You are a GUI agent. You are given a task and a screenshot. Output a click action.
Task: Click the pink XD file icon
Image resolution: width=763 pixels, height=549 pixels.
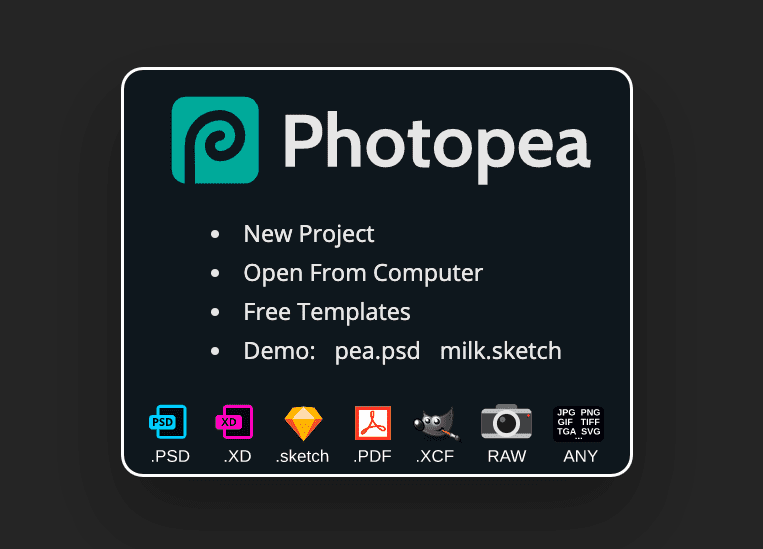click(234, 422)
